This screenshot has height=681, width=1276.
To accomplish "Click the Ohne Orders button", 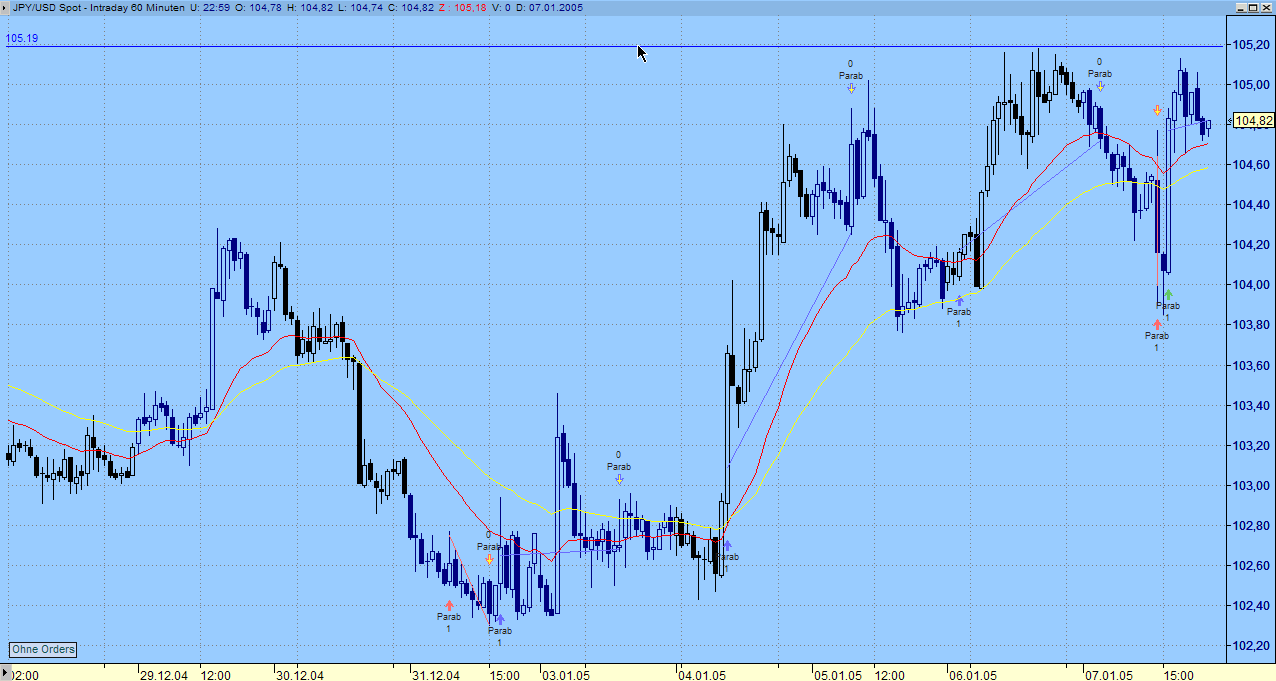I will [x=43, y=649].
